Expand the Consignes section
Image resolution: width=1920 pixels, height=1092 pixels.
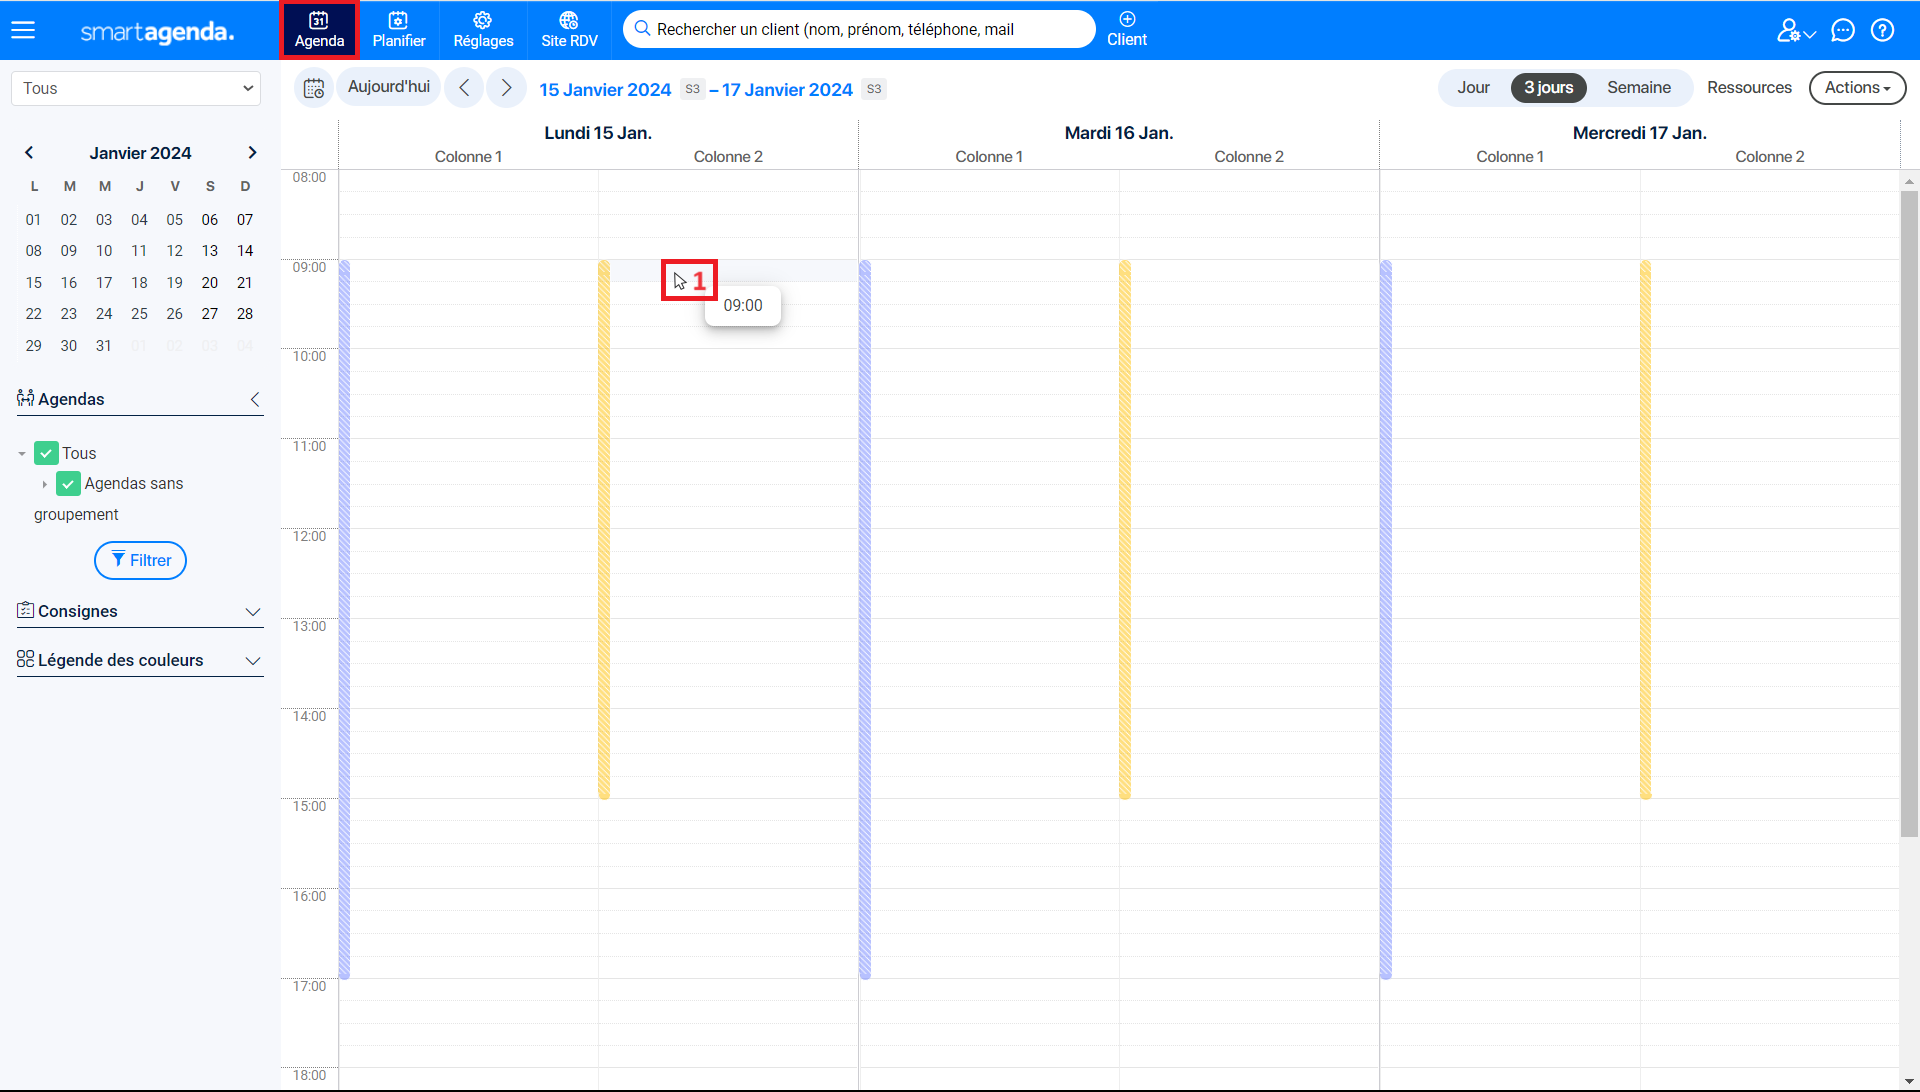pos(253,612)
